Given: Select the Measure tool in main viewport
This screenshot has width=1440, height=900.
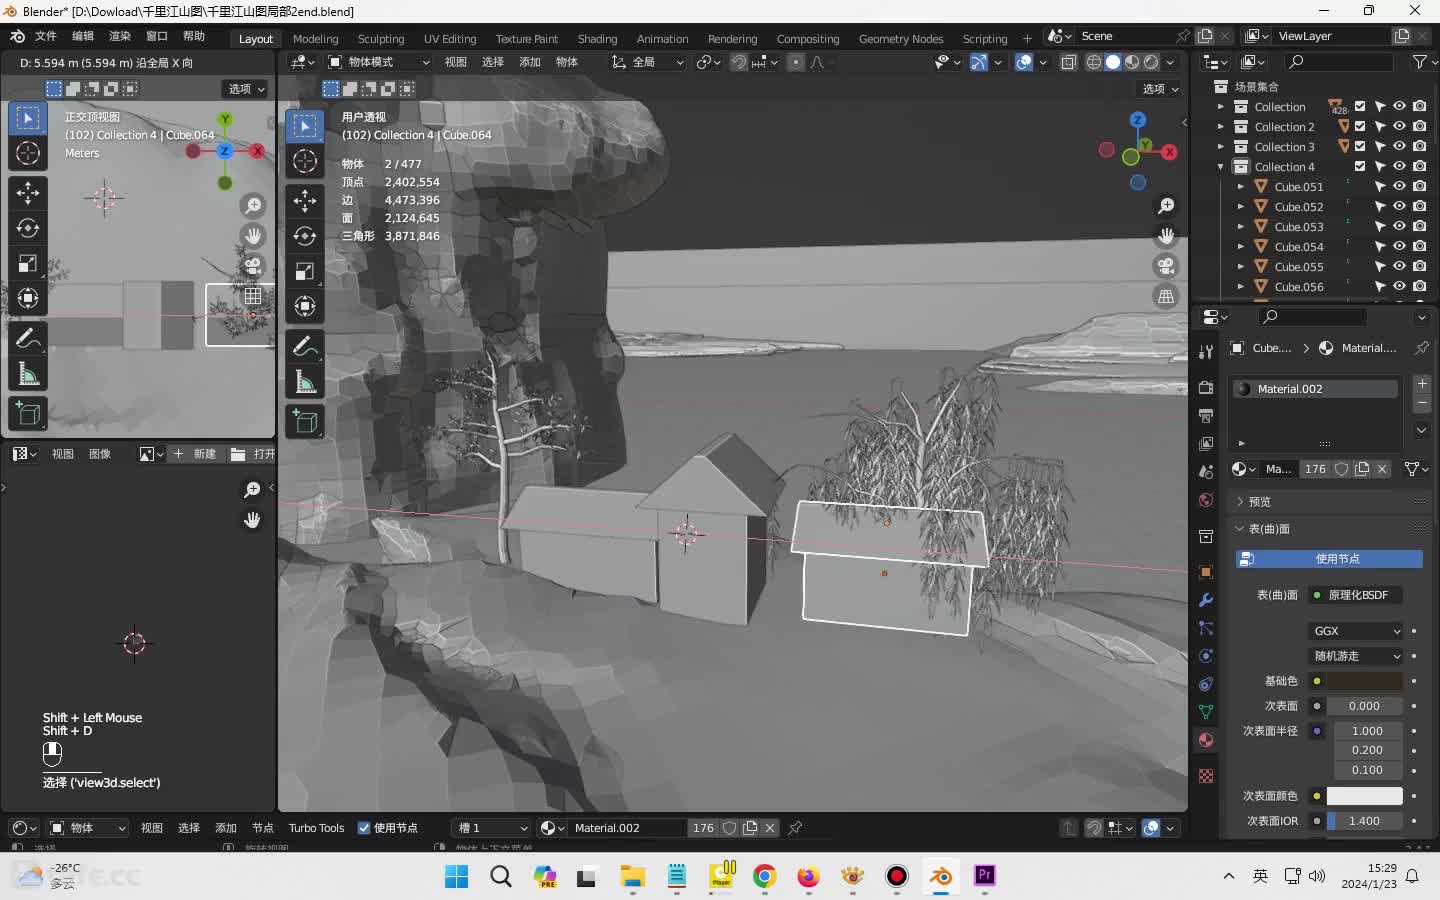Looking at the screenshot, I should coord(305,382).
